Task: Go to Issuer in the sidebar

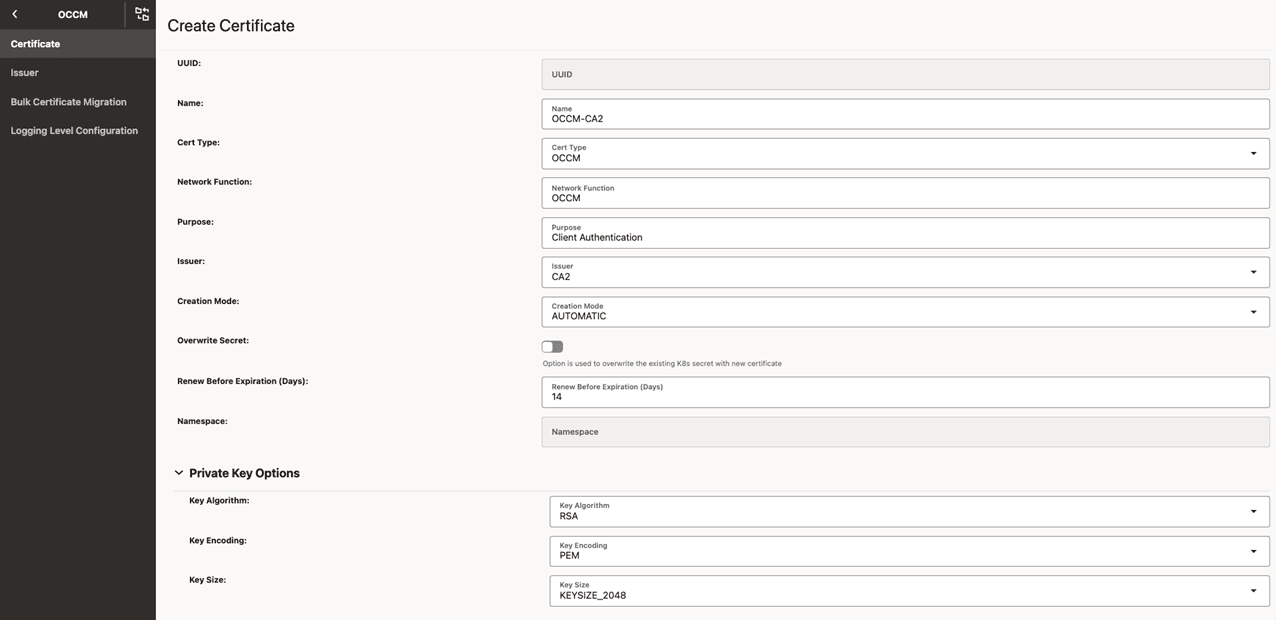Action: coord(25,73)
